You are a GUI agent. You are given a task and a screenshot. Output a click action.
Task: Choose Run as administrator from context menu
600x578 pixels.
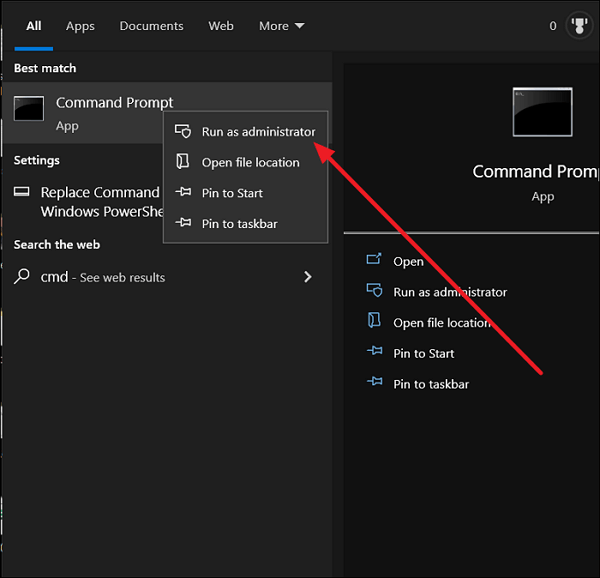click(x=258, y=132)
